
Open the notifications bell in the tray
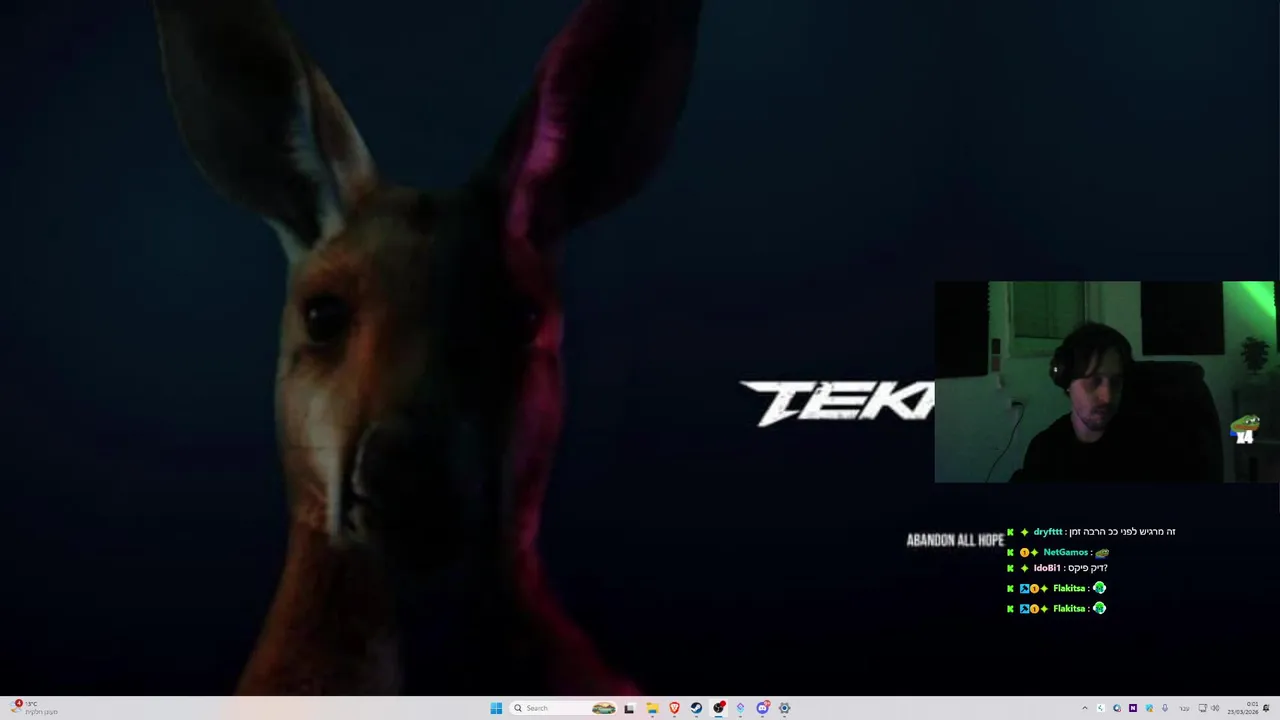point(1266,708)
